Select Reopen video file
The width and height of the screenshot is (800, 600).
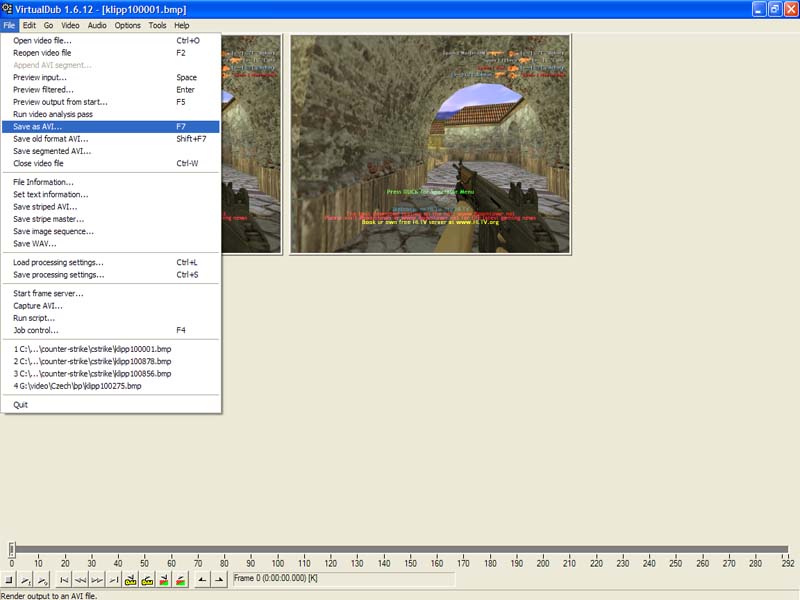tap(111, 53)
